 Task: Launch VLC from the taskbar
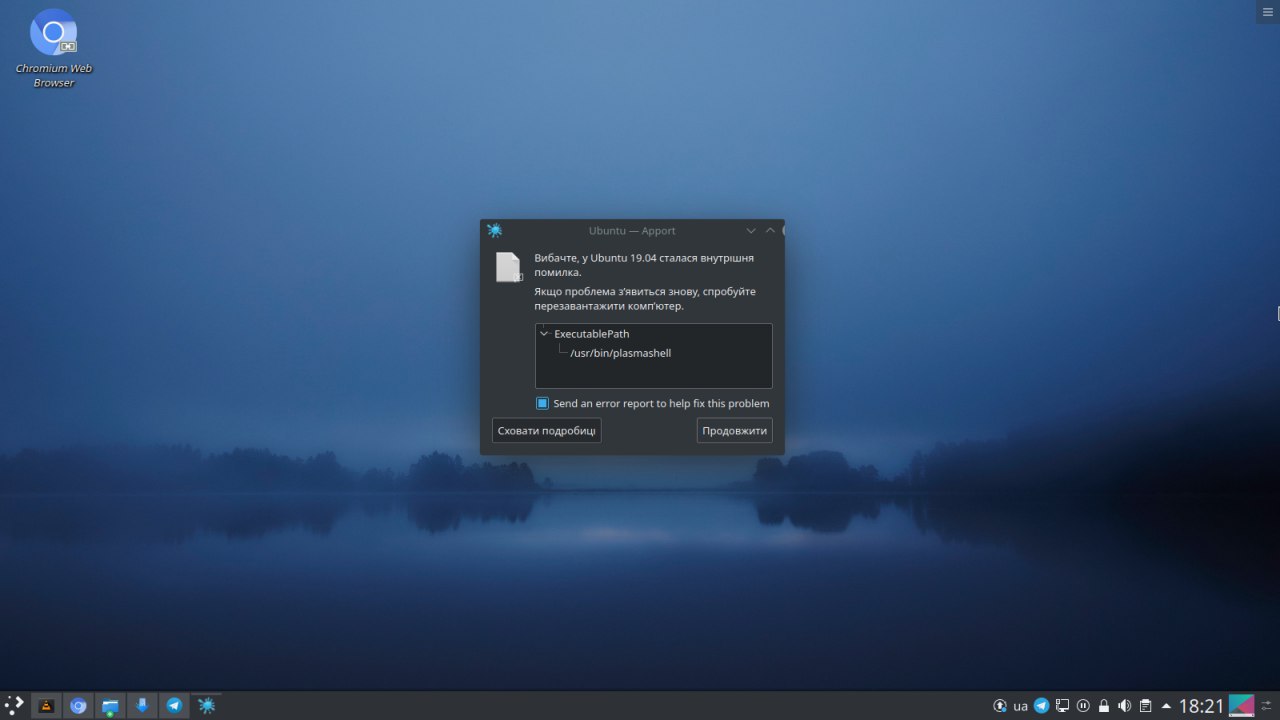[x=46, y=706]
